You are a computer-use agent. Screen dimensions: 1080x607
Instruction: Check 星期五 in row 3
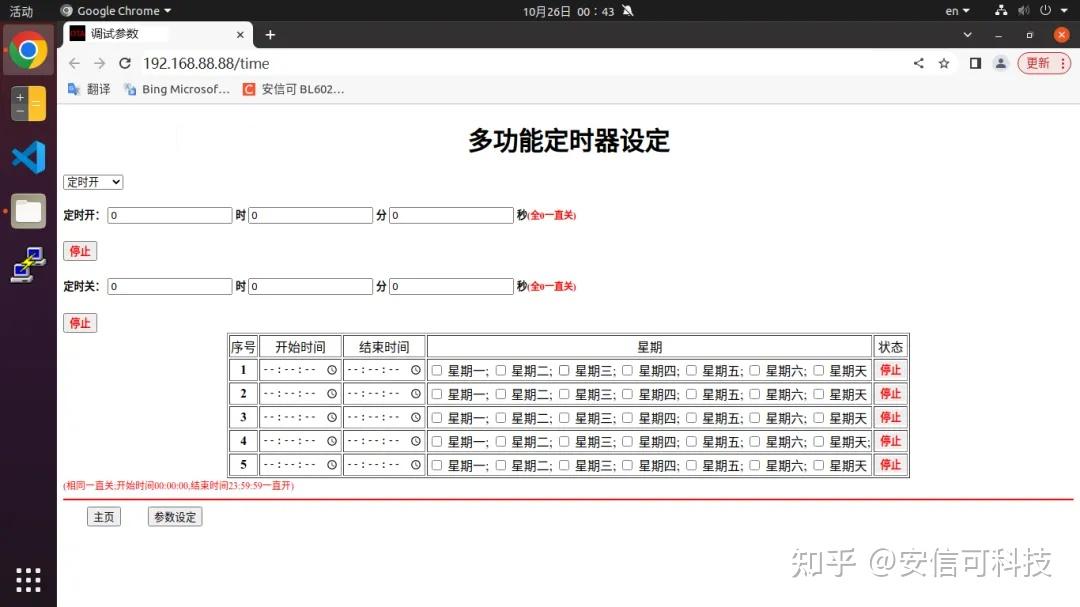pos(692,418)
